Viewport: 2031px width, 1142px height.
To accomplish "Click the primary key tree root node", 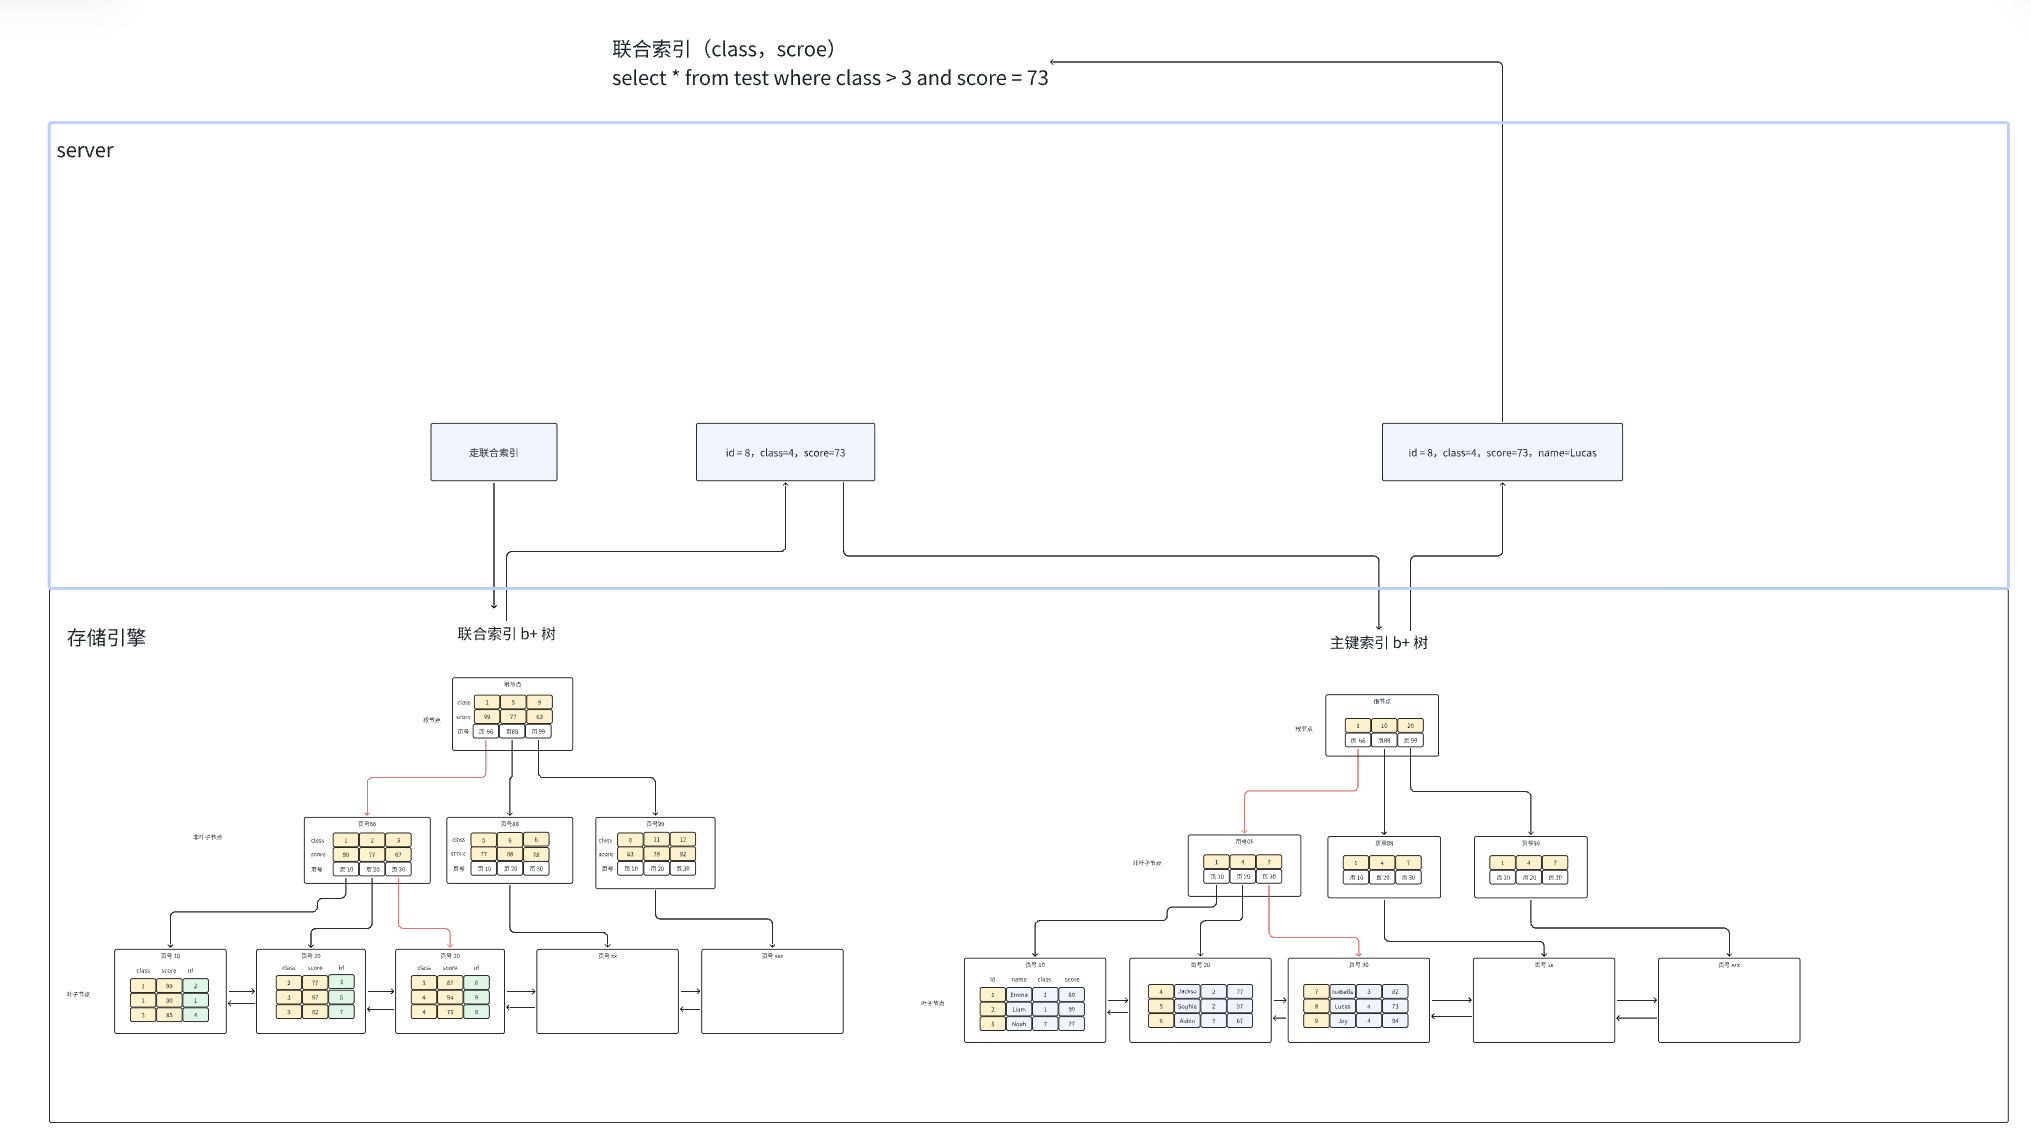I will 1381,726.
